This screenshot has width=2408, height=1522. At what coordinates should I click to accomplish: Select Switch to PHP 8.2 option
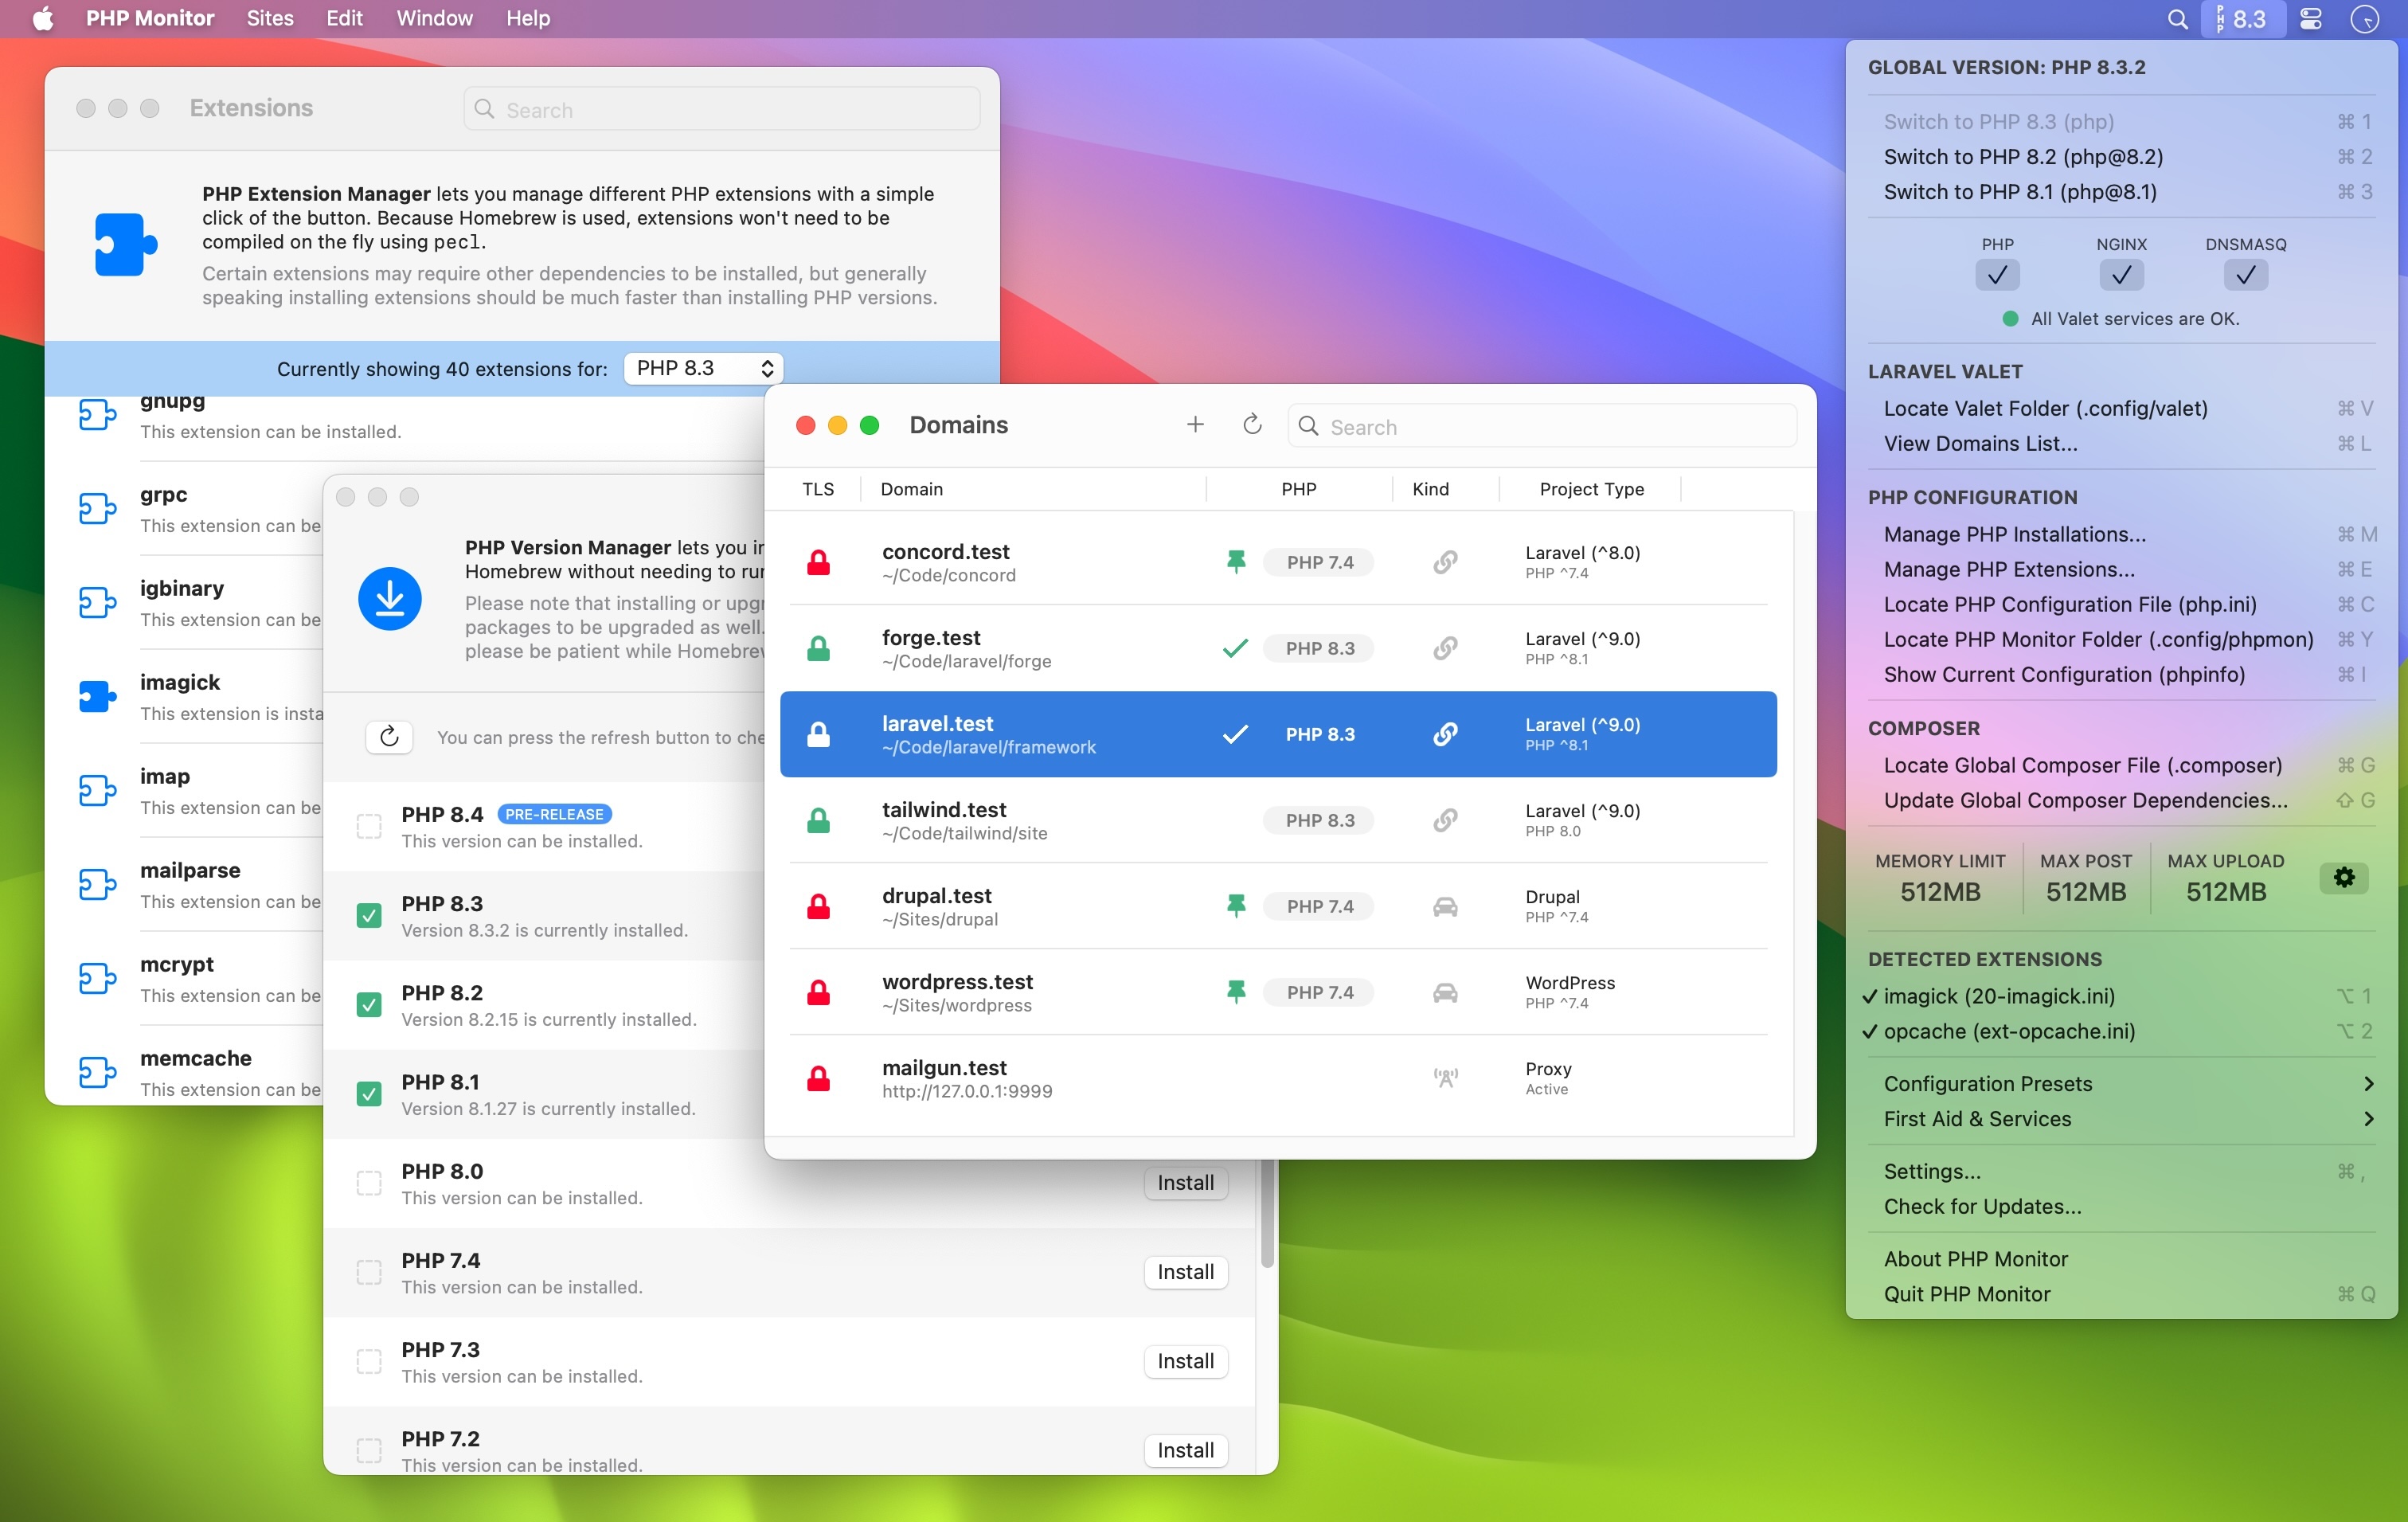coord(2024,156)
